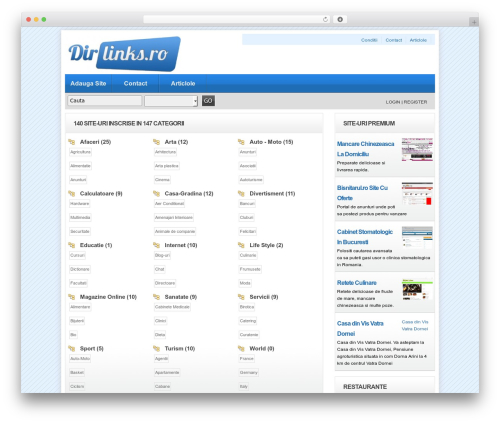This screenshot has height=423, width=500.
Task: Click the Contact link in top bar
Action: pyautogui.click(x=394, y=40)
